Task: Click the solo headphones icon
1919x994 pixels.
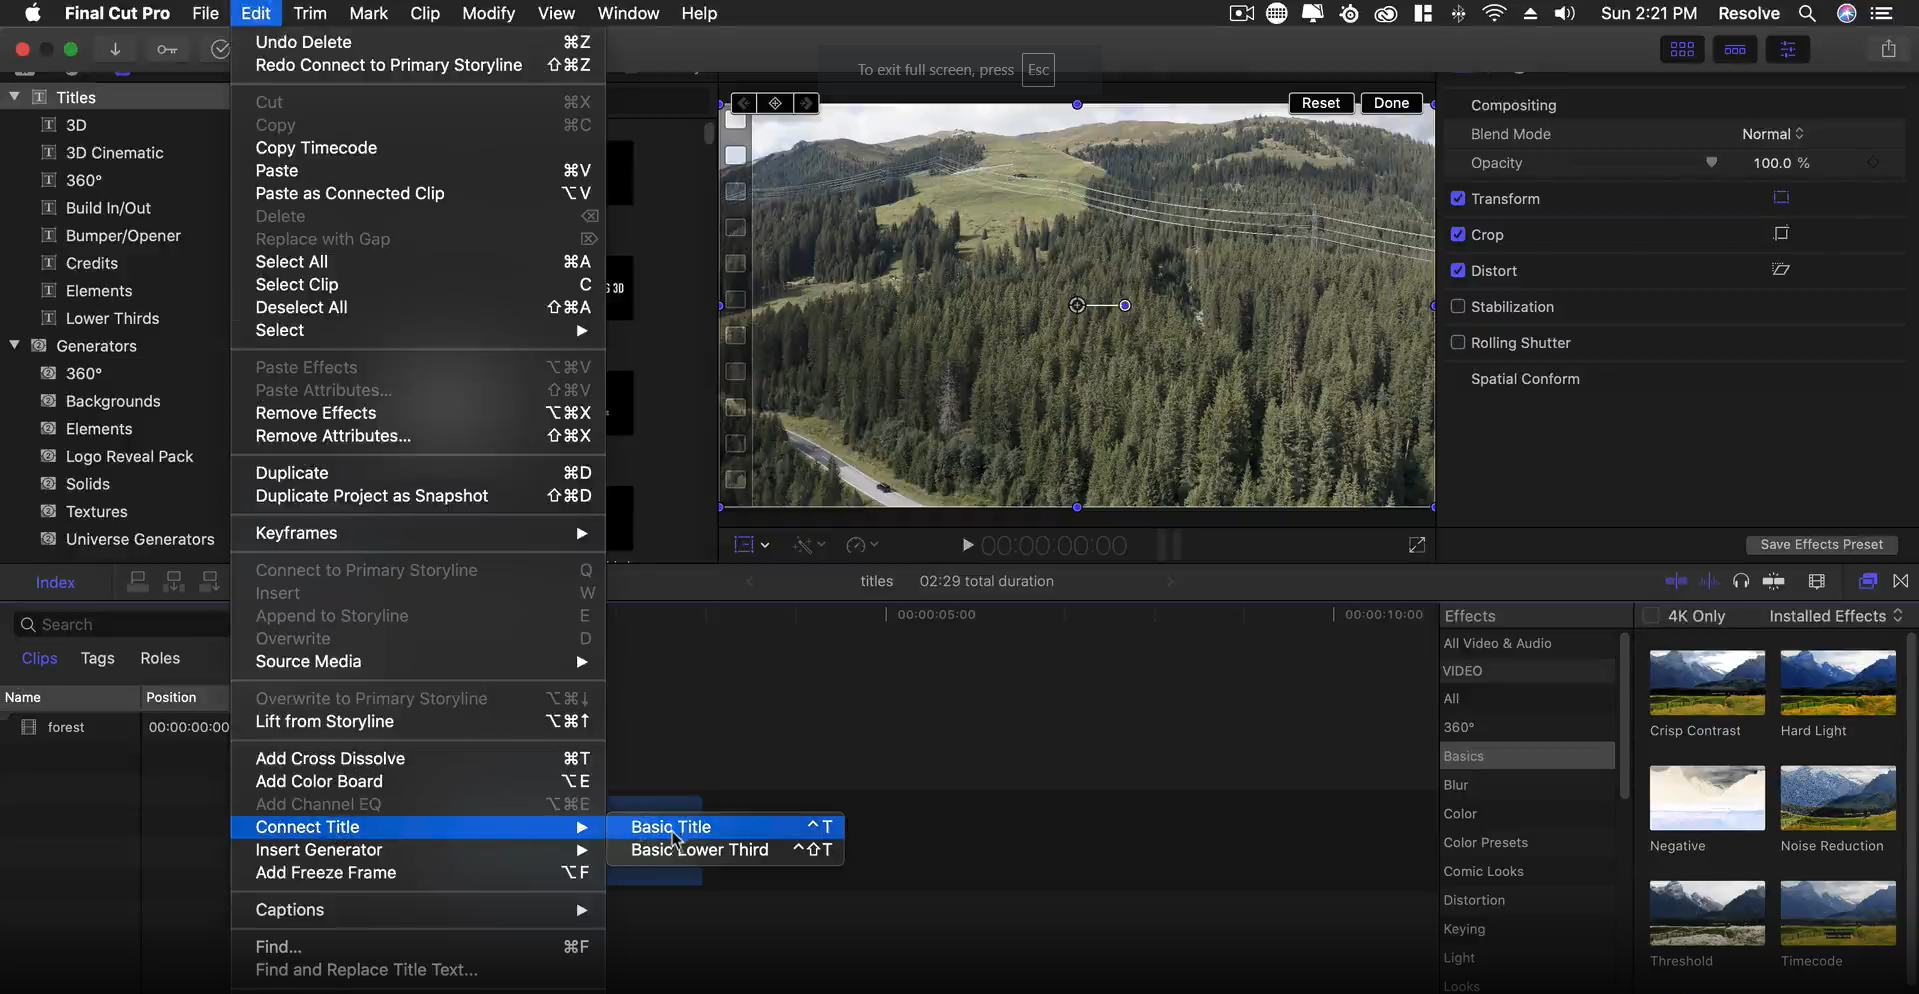Action: [1741, 581]
